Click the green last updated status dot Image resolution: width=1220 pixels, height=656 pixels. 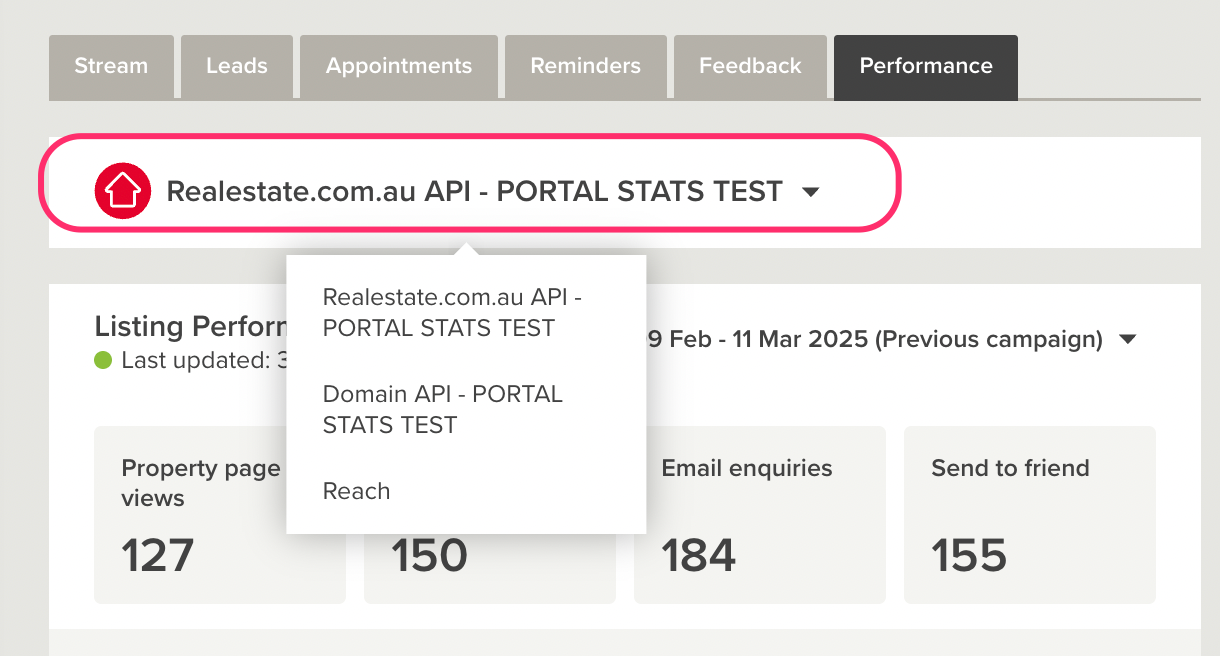[103, 360]
